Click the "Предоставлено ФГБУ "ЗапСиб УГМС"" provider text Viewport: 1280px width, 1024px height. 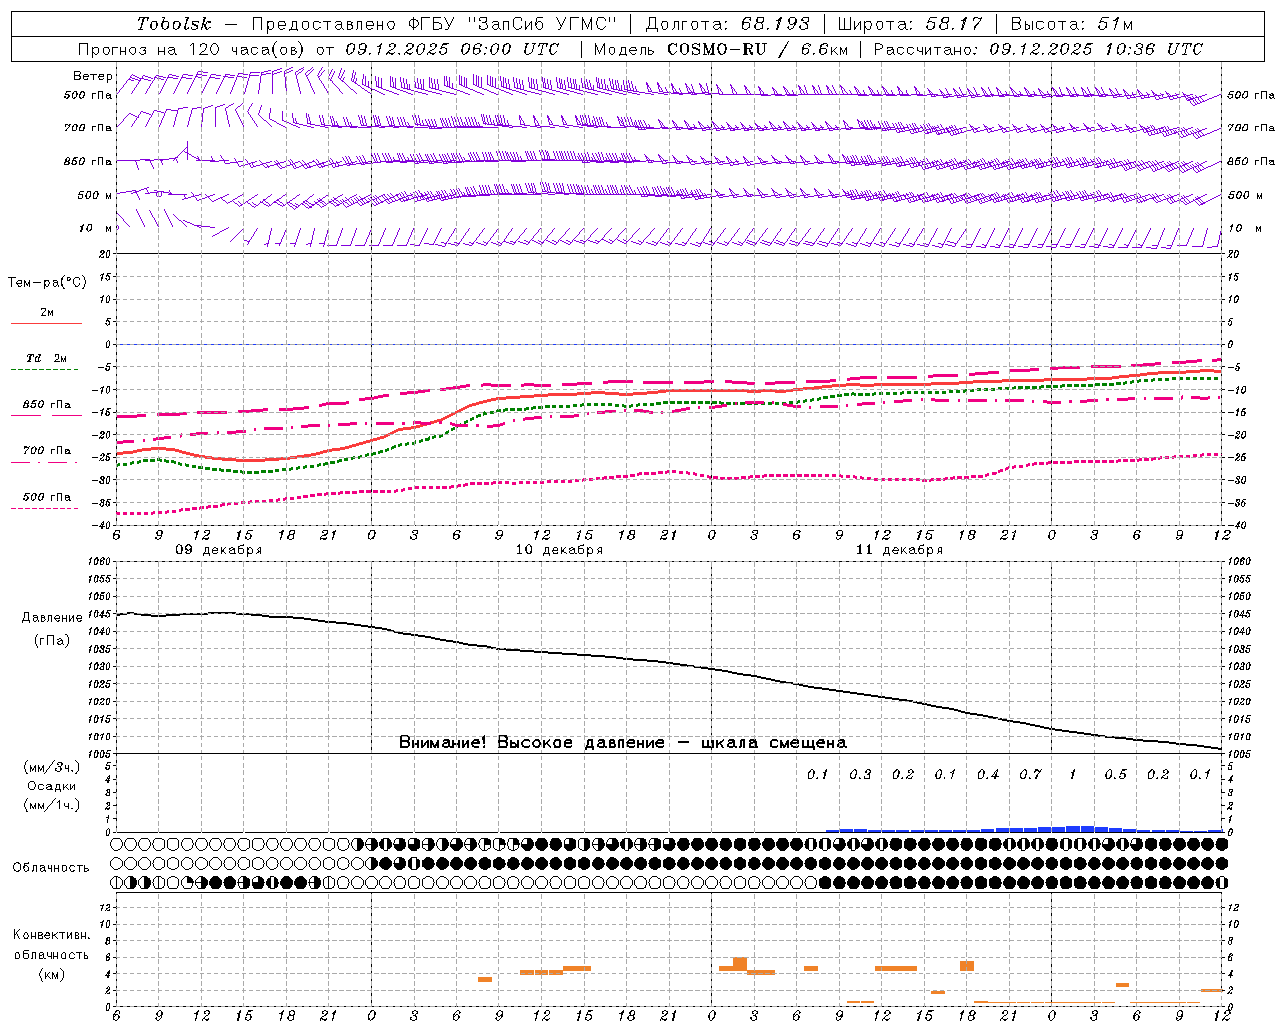coord(435,24)
